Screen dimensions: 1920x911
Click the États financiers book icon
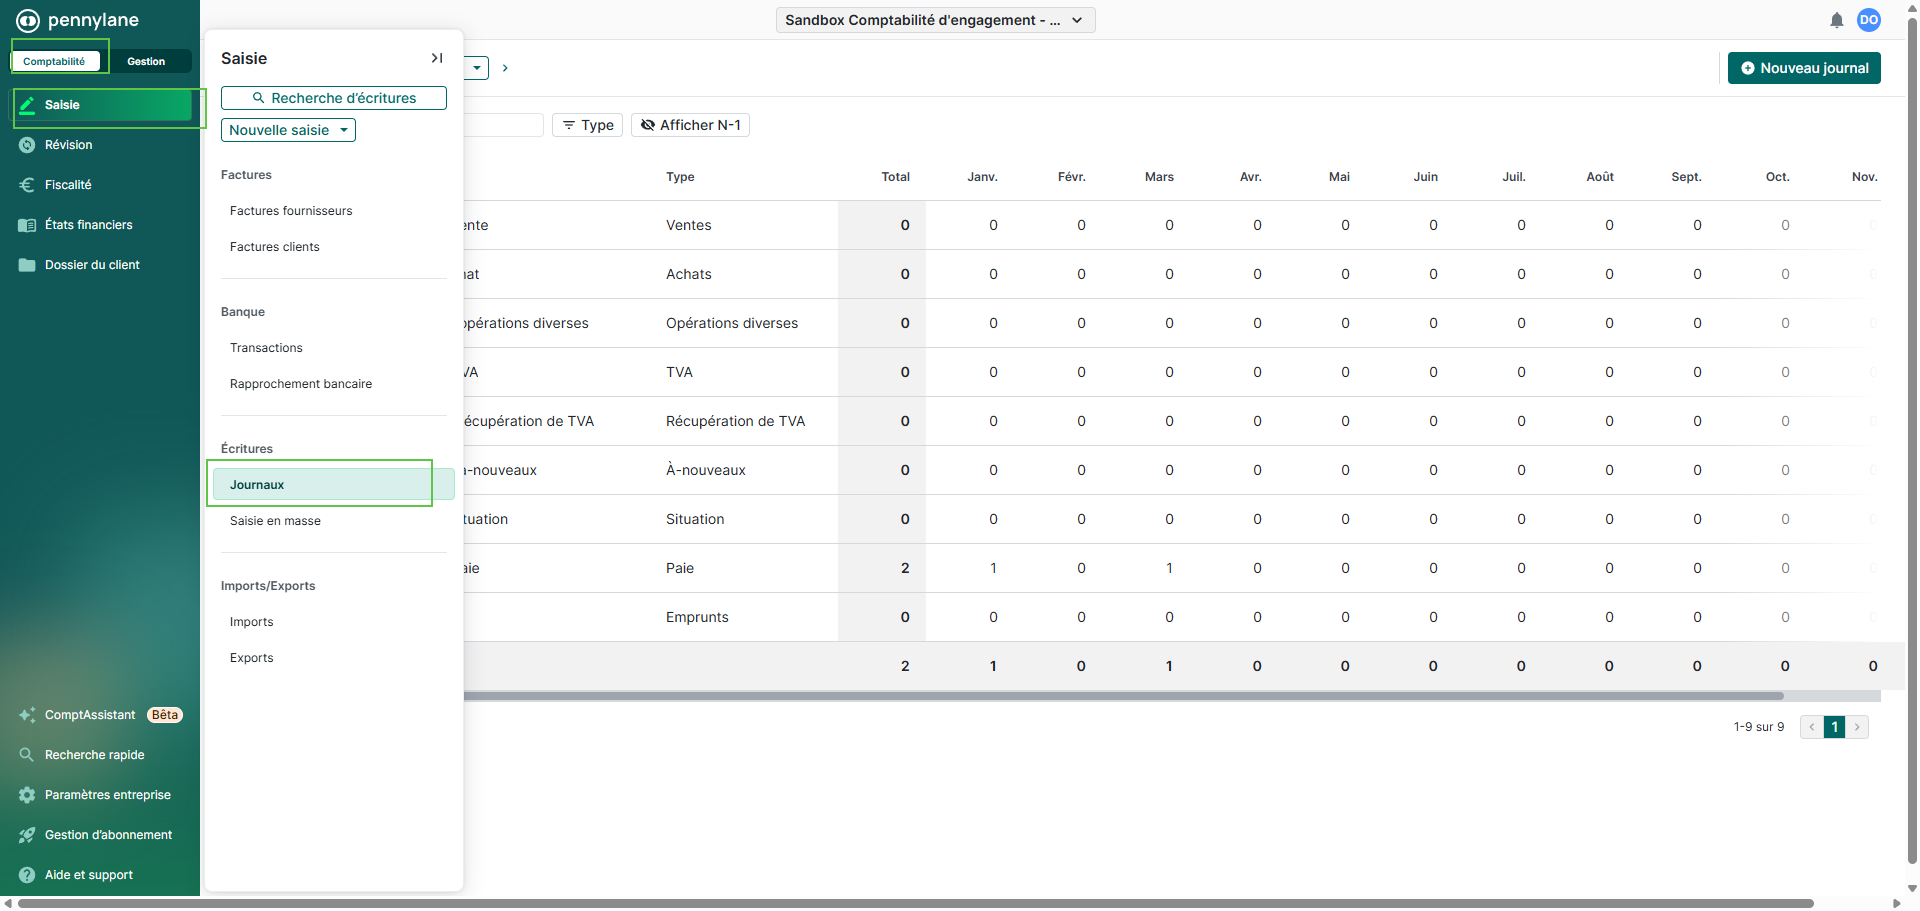click(28, 225)
